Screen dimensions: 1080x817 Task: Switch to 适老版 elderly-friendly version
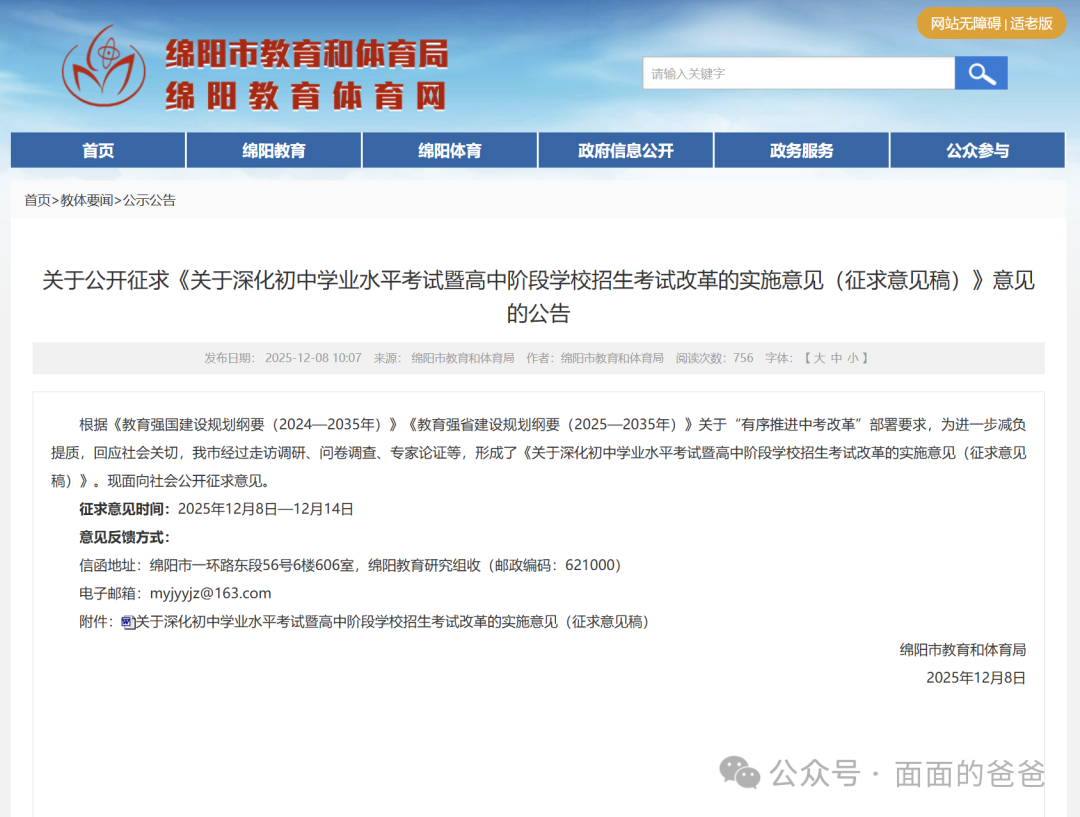tap(1032, 23)
